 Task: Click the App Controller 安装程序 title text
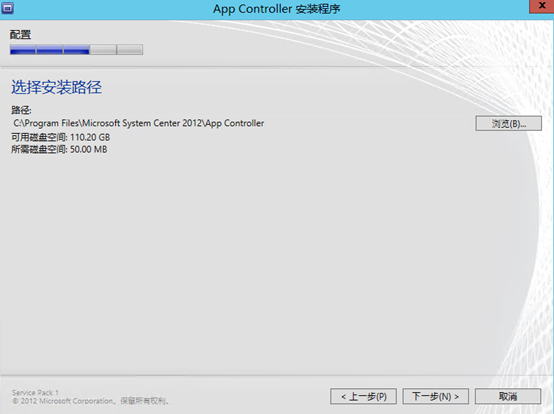click(x=277, y=9)
